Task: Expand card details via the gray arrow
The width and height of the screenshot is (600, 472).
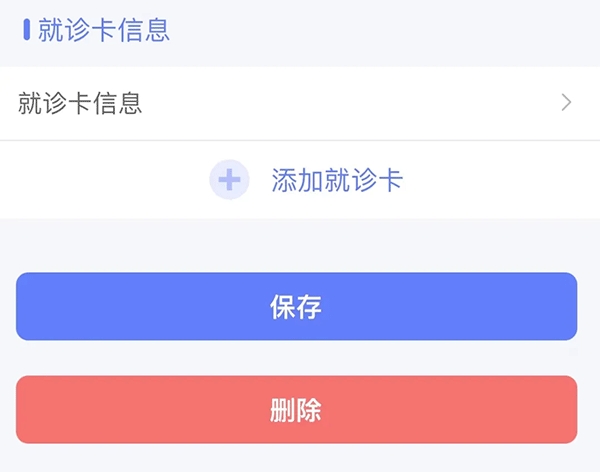Action: [x=566, y=103]
